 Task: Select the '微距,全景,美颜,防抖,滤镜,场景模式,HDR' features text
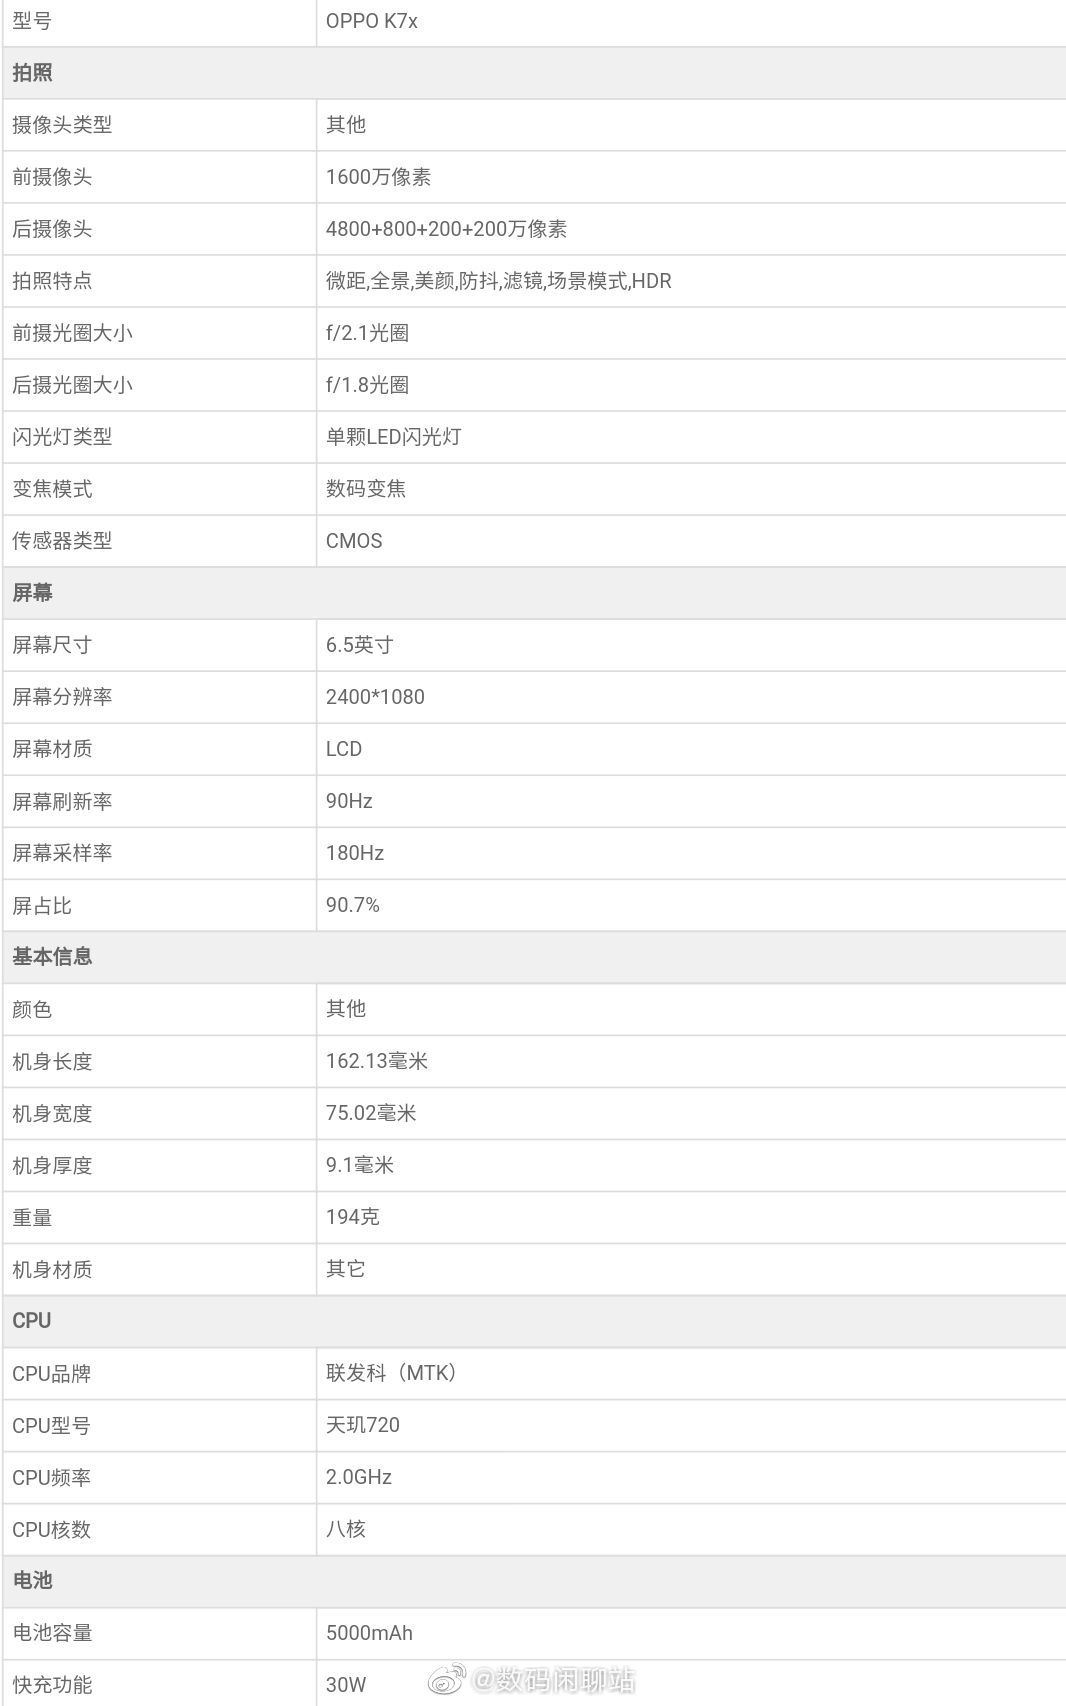click(x=499, y=281)
